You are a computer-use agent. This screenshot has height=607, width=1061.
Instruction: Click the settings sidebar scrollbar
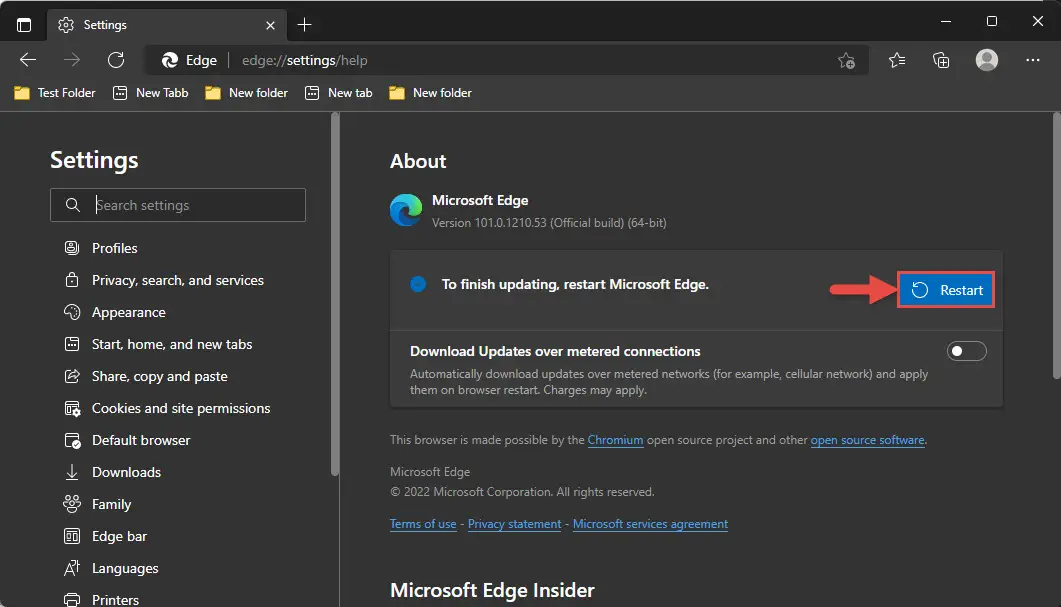(334, 294)
